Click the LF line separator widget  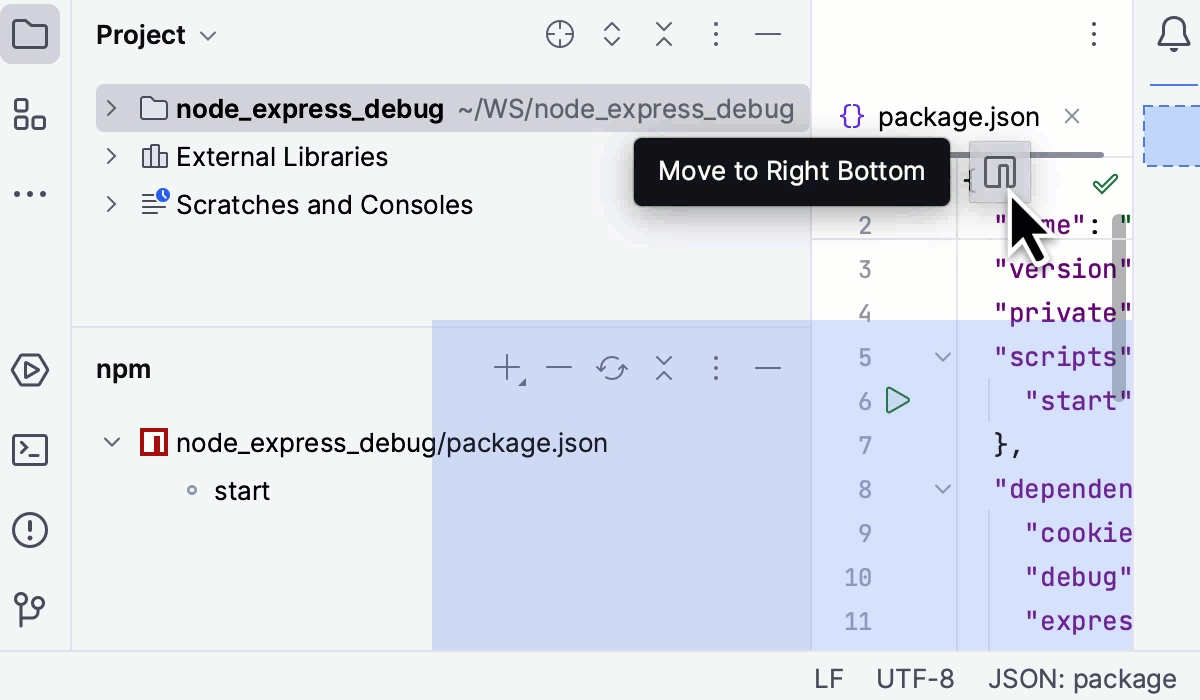828,679
